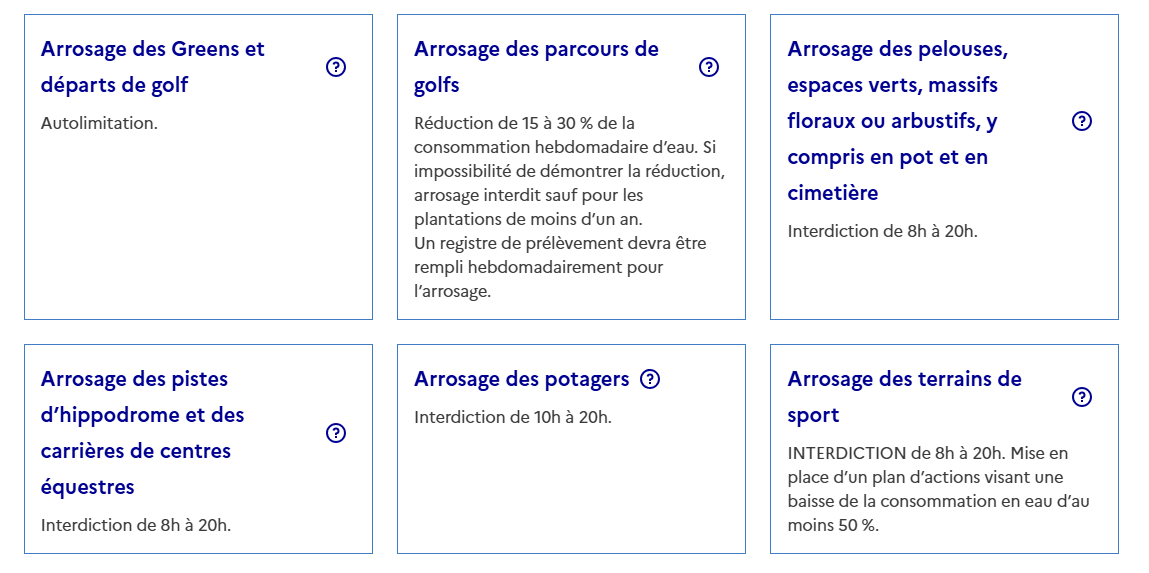Click the Autolimitation text
The image size is (1149, 573).
[x=99, y=123]
